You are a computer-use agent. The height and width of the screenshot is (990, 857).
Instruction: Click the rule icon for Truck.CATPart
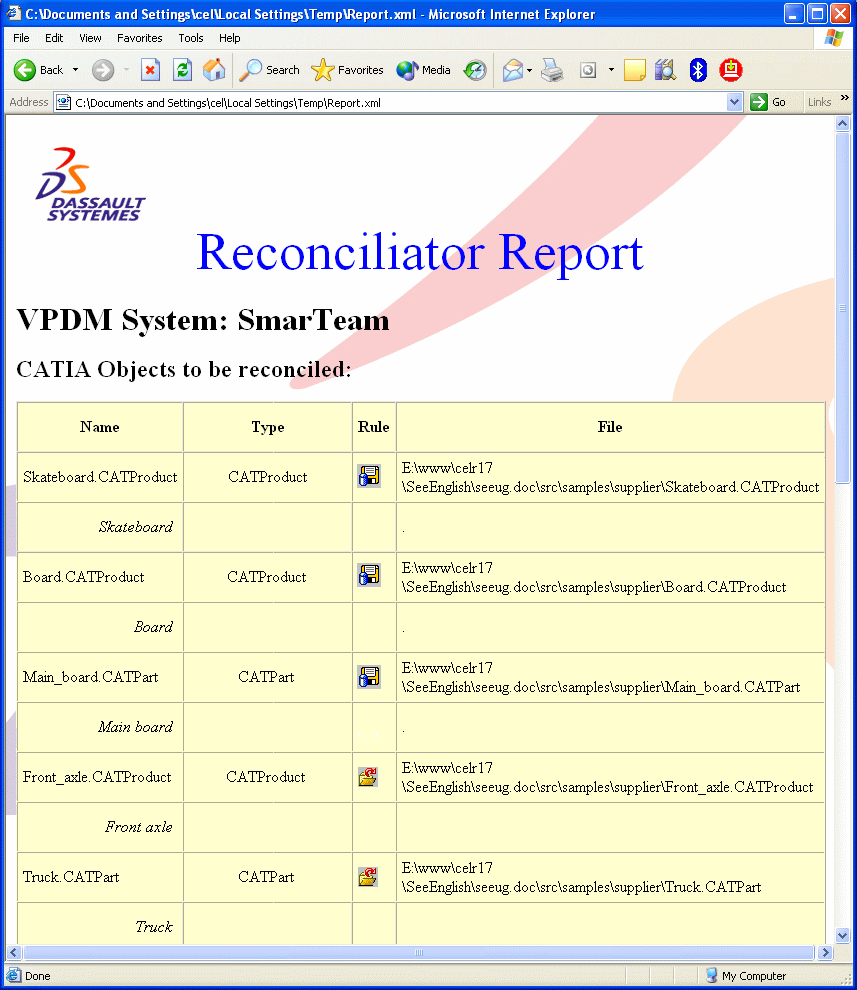369,877
